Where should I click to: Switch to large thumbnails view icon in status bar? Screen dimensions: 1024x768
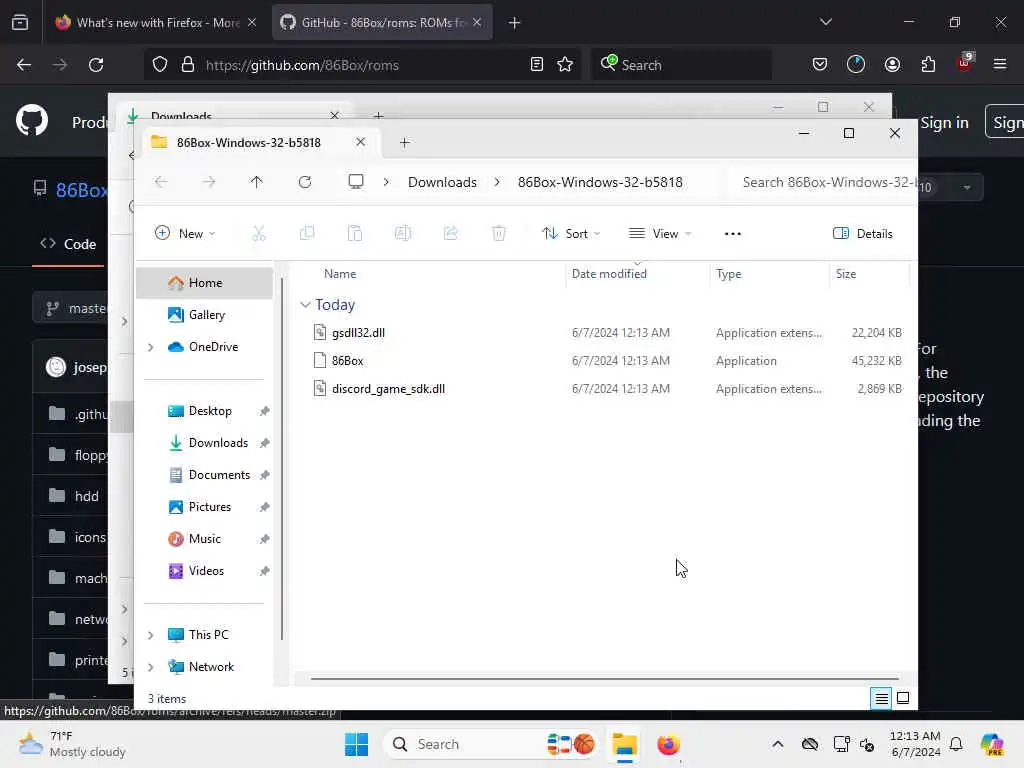pyautogui.click(x=903, y=698)
